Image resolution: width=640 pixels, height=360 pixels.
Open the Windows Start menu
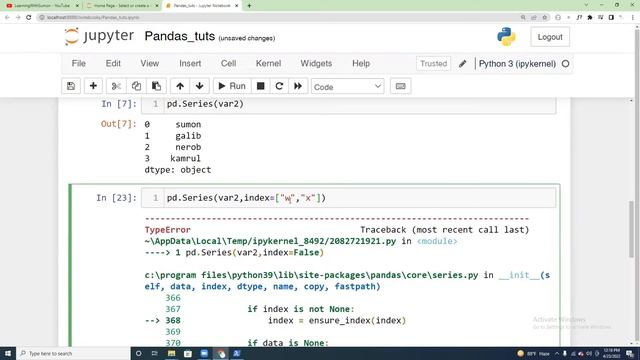click(x=8, y=353)
